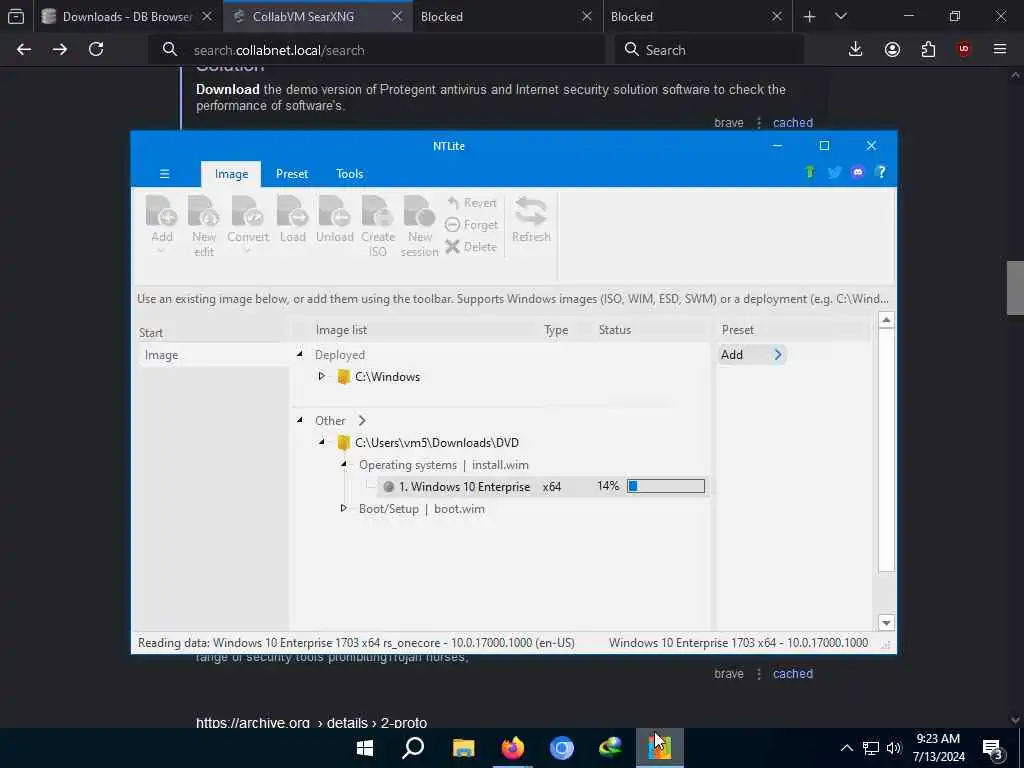Viewport: 1024px width, 768px height.
Task: Click the NTLite list scroll-up arrow
Action: click(886, 320)
